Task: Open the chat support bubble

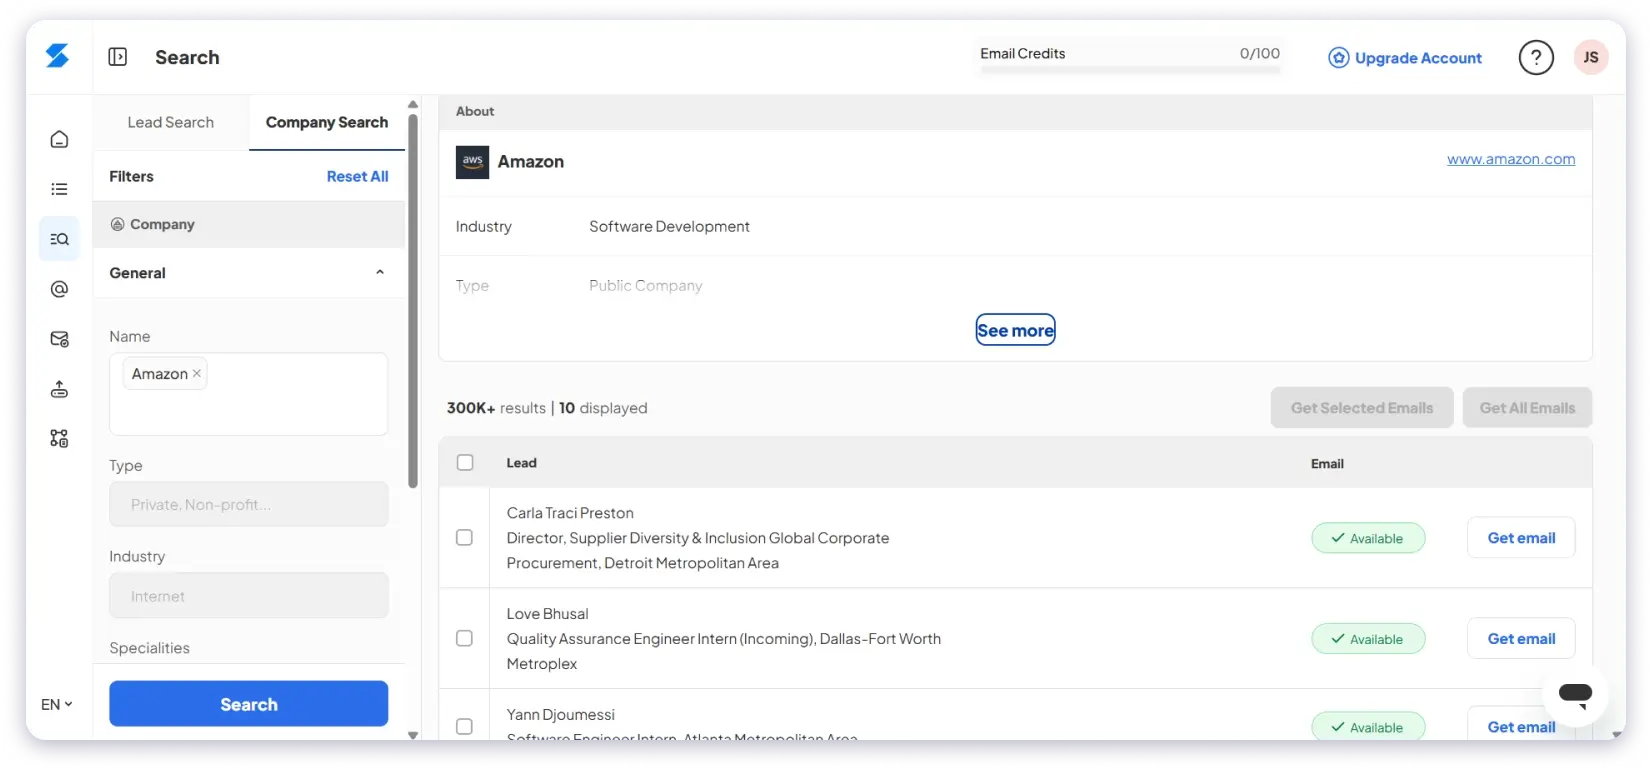Action: tap(1574, 693)
